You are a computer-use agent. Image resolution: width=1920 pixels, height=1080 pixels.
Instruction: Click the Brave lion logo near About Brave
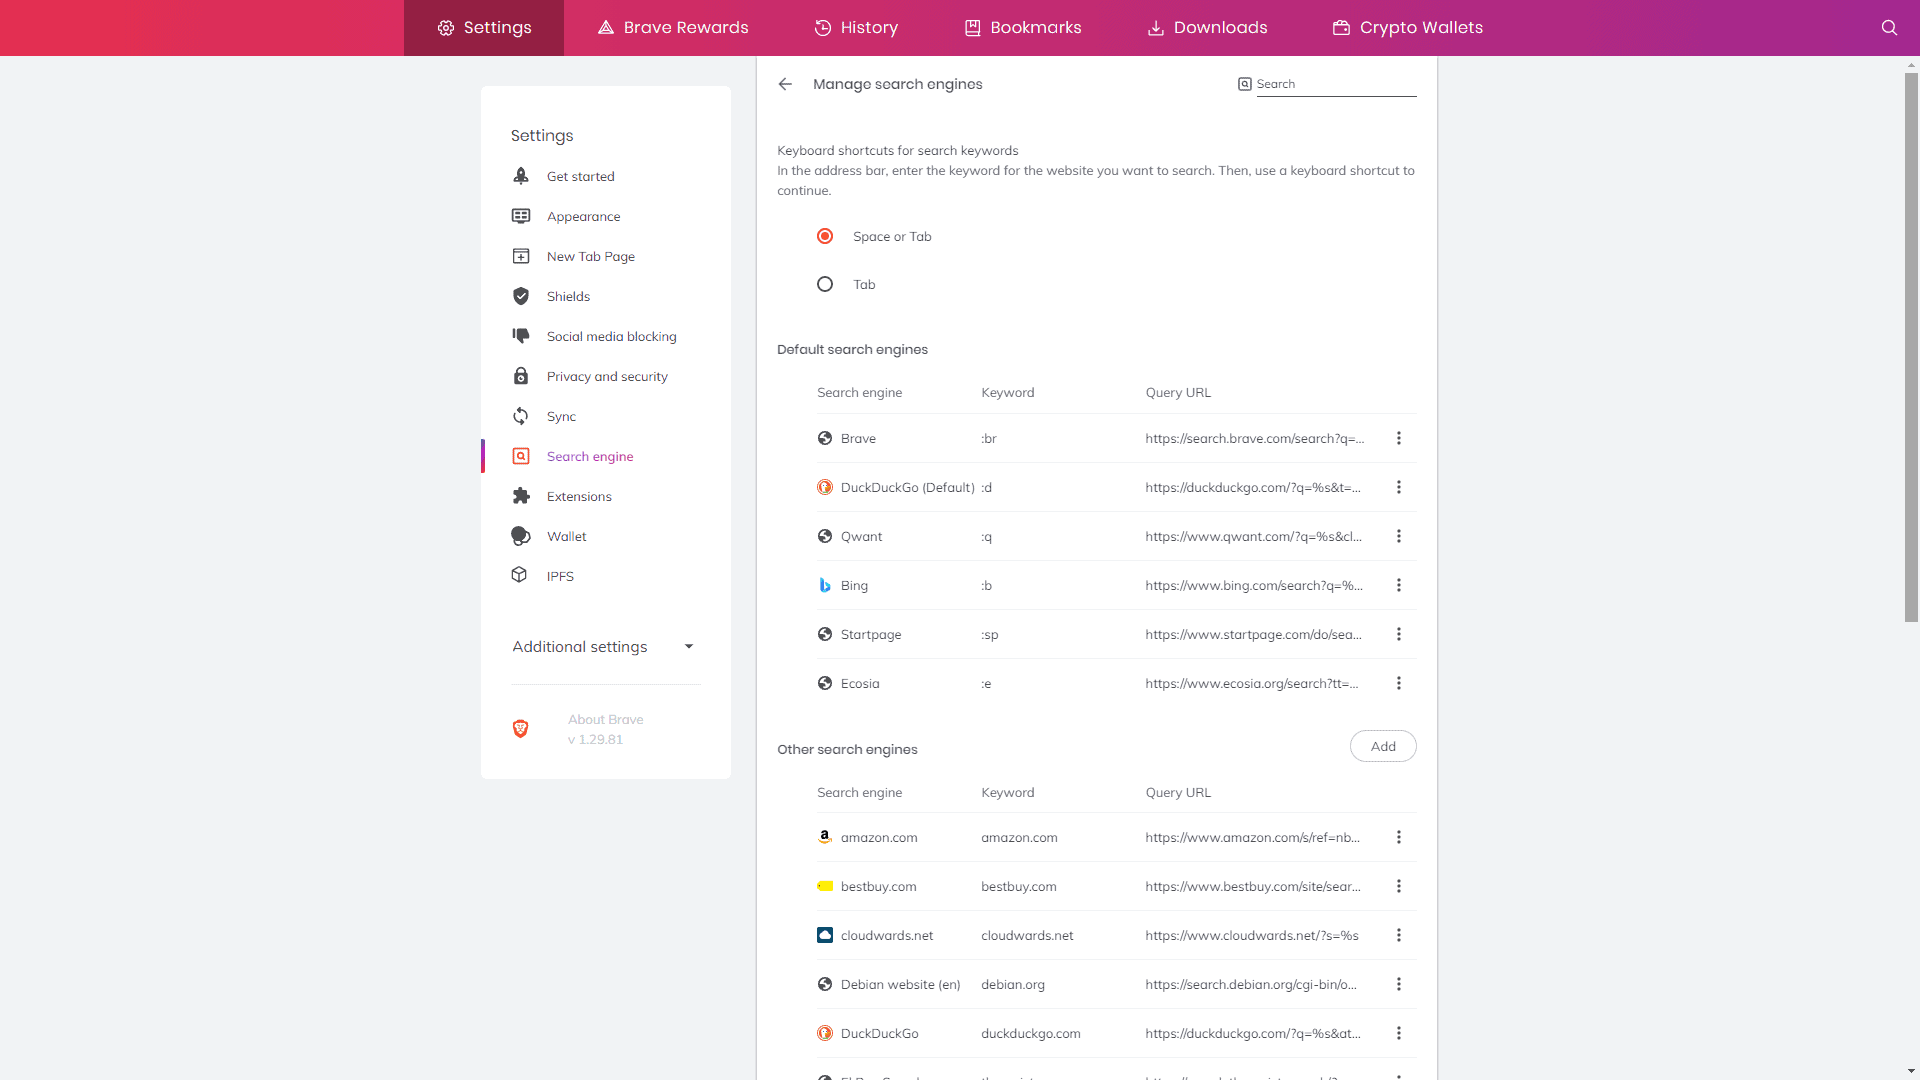pyautogui.click(x=521, y=728)
